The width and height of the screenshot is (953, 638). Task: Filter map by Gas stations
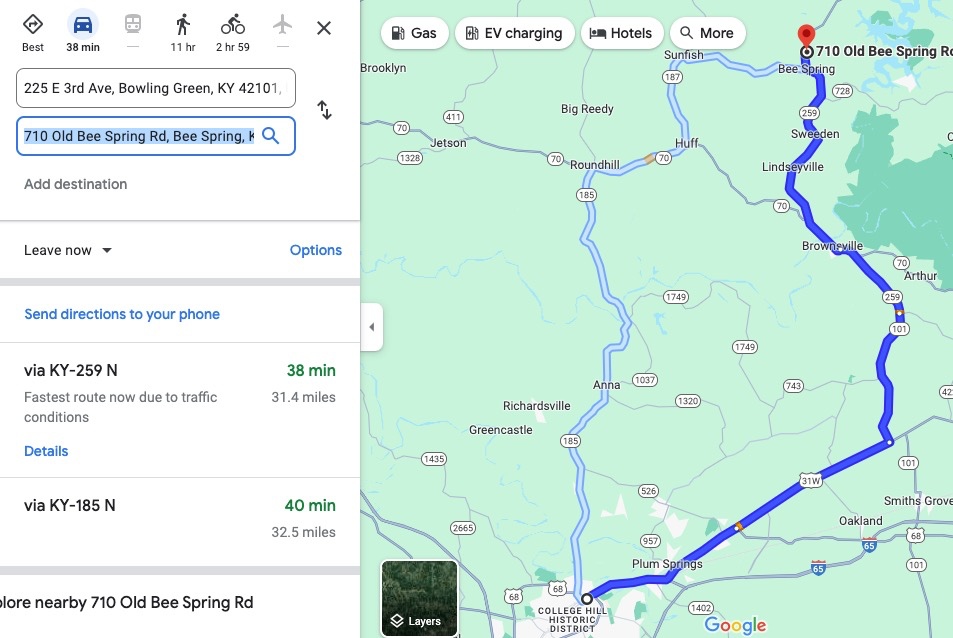[414, 33]
